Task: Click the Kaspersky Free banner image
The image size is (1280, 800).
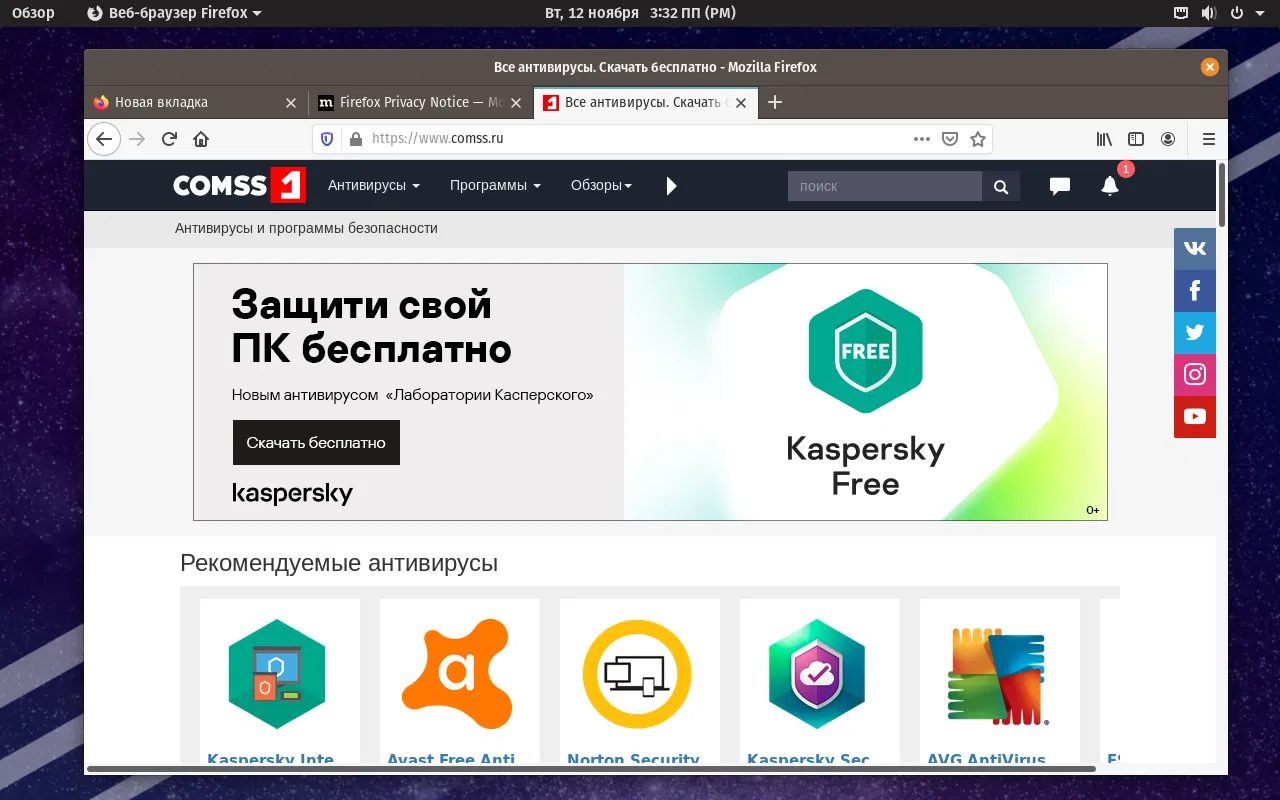Action: 650,392
